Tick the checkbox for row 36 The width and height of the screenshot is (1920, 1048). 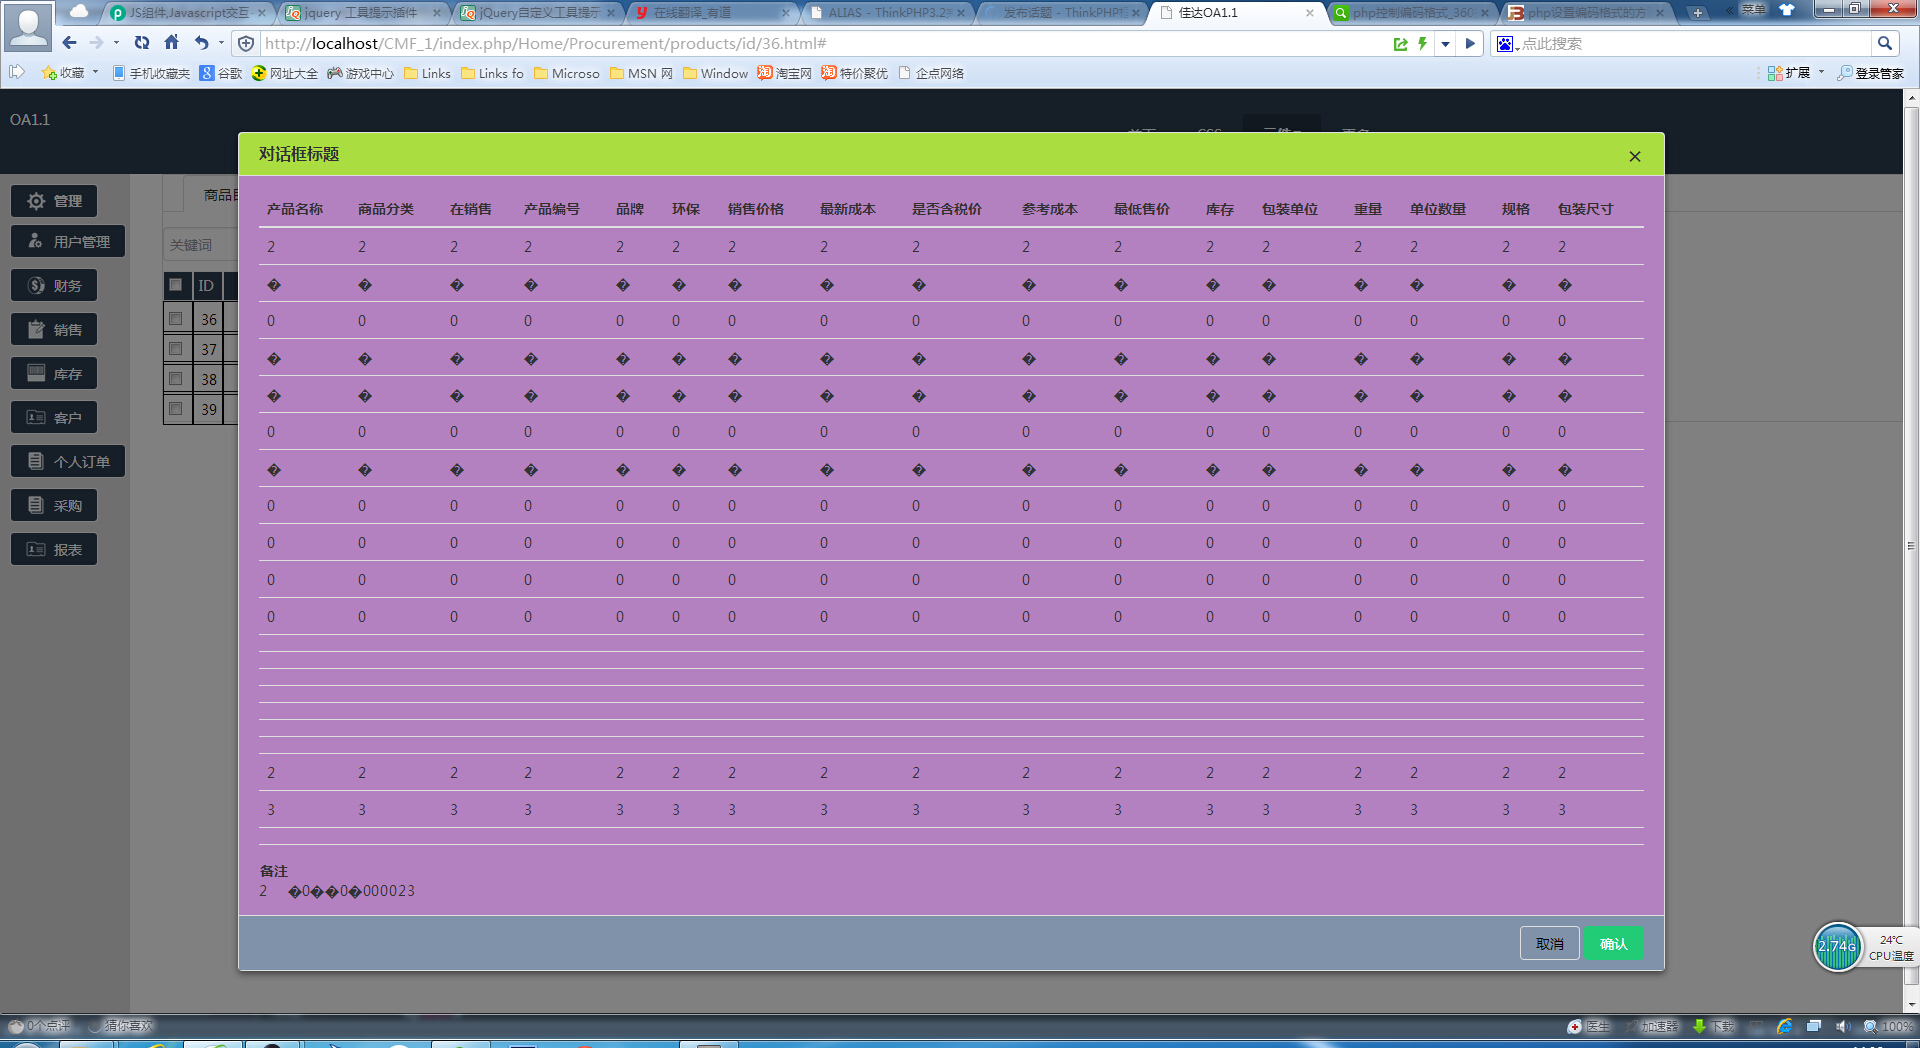176,319
